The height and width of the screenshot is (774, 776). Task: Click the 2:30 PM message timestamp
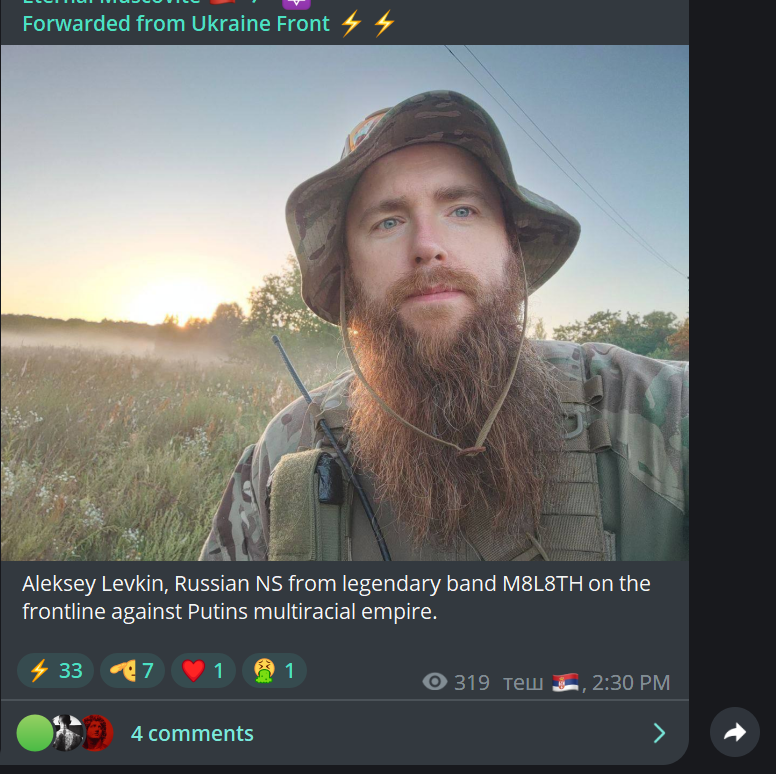[631, 682]
